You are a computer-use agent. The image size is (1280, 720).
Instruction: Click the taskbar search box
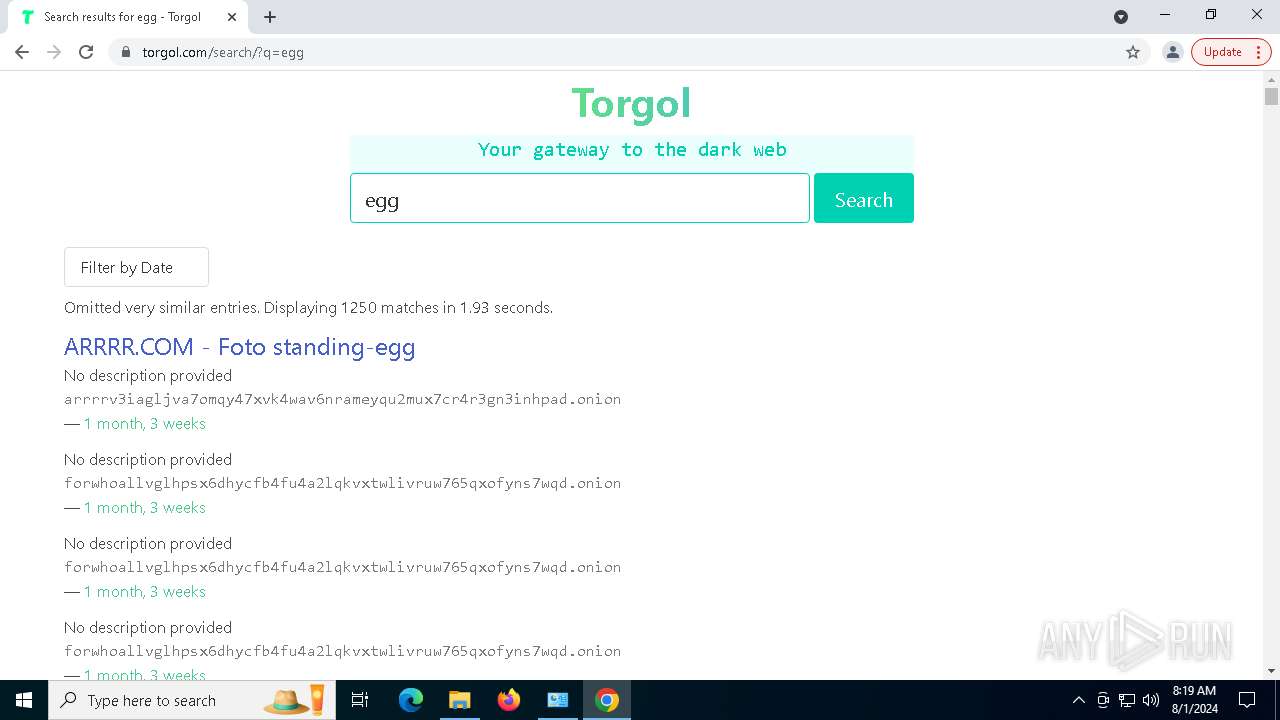pyautogui.click(x=192, y=700)
